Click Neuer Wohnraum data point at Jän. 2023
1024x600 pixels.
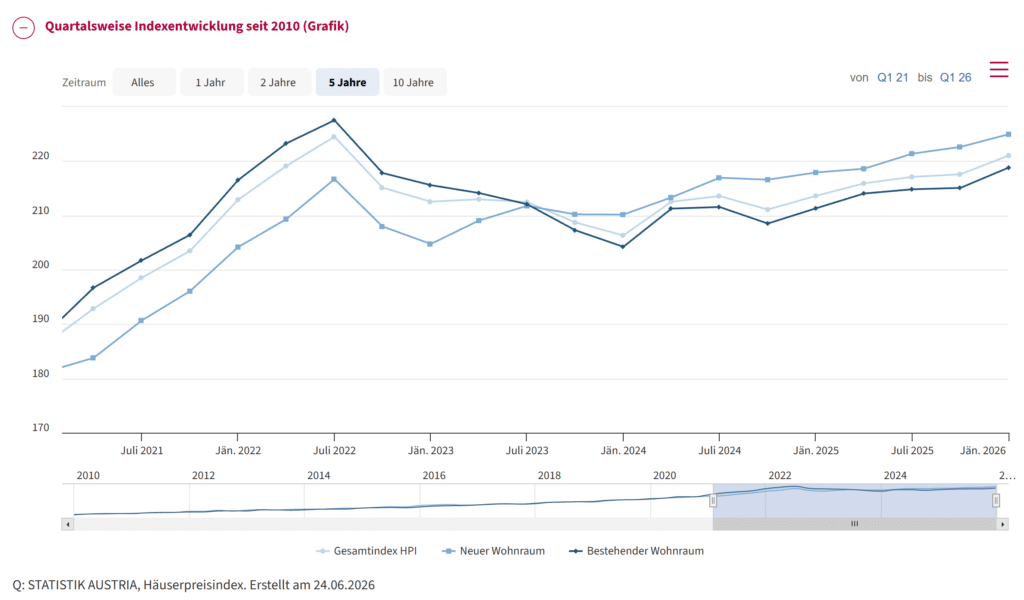[x=430, y=244]
